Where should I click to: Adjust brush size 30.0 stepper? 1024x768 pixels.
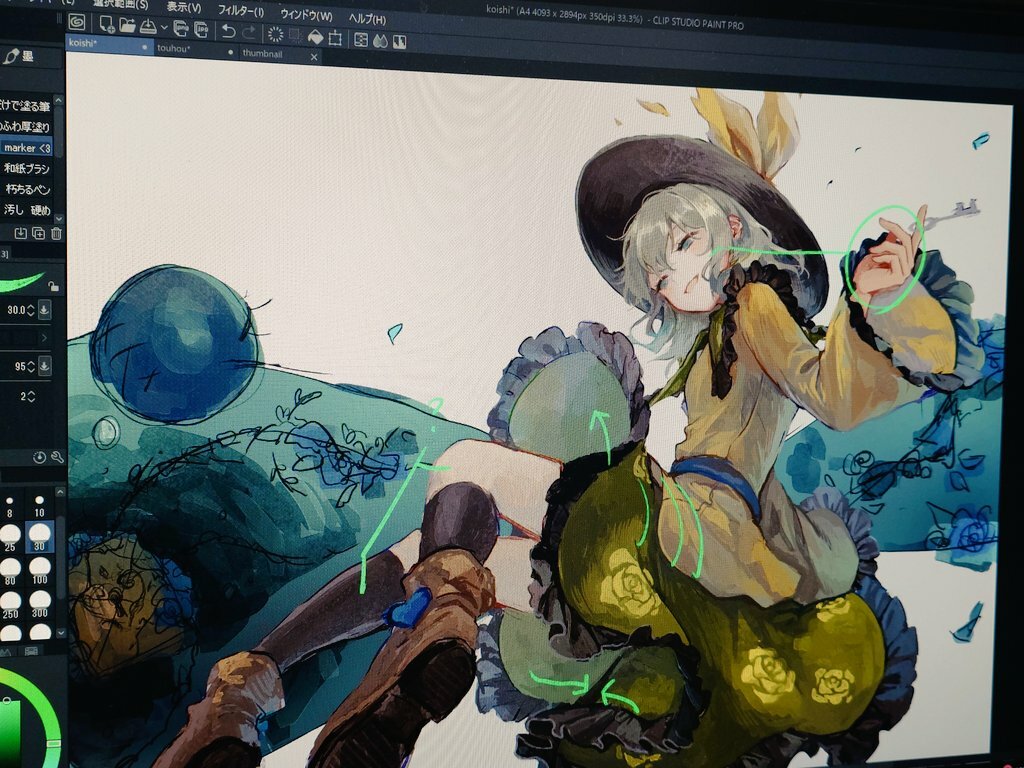click(x=30, y=310)
